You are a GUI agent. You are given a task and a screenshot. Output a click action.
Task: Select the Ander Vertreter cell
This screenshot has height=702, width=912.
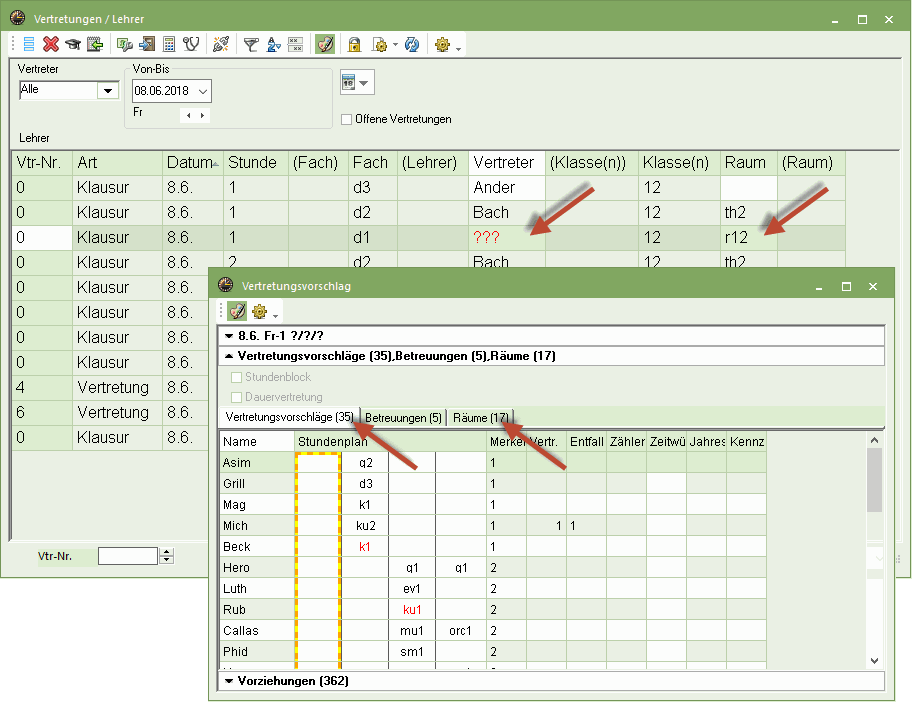pyautogui.click(x=507, y=188)
